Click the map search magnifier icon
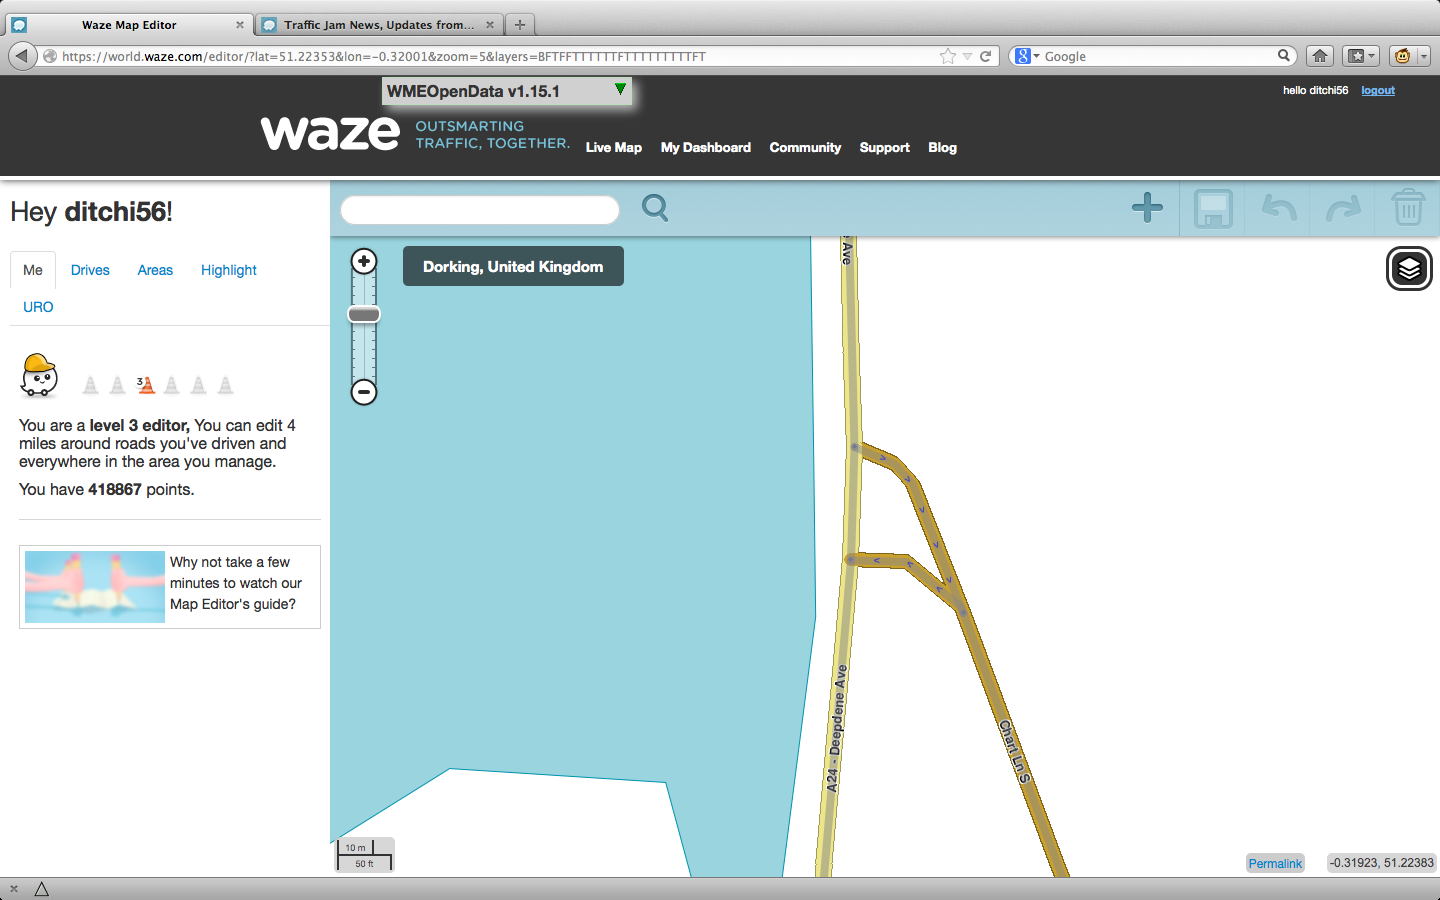The image size is (1440, 900). click(x=655, y=208)
